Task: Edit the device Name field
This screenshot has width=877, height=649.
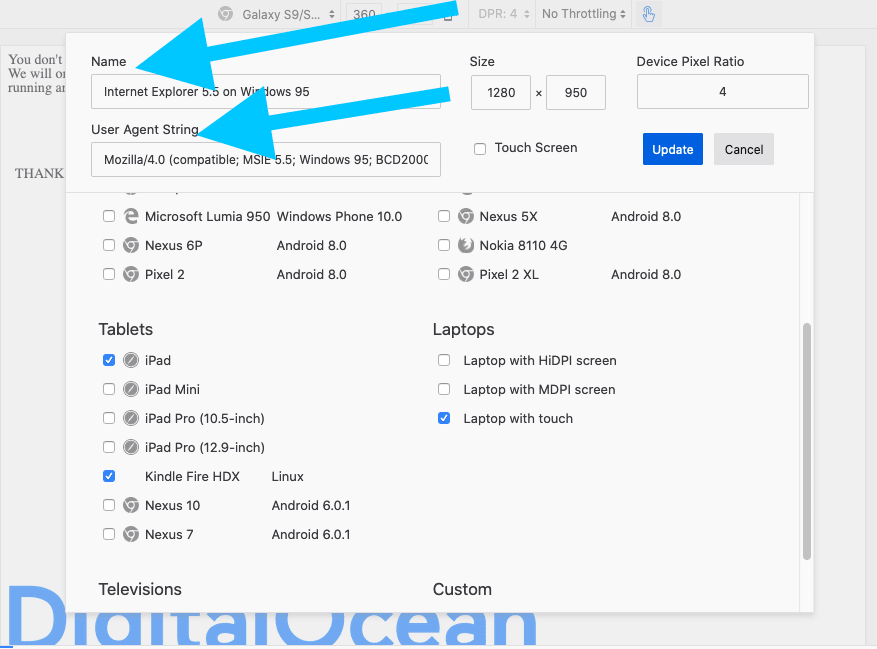Action: tap(266, 92)
